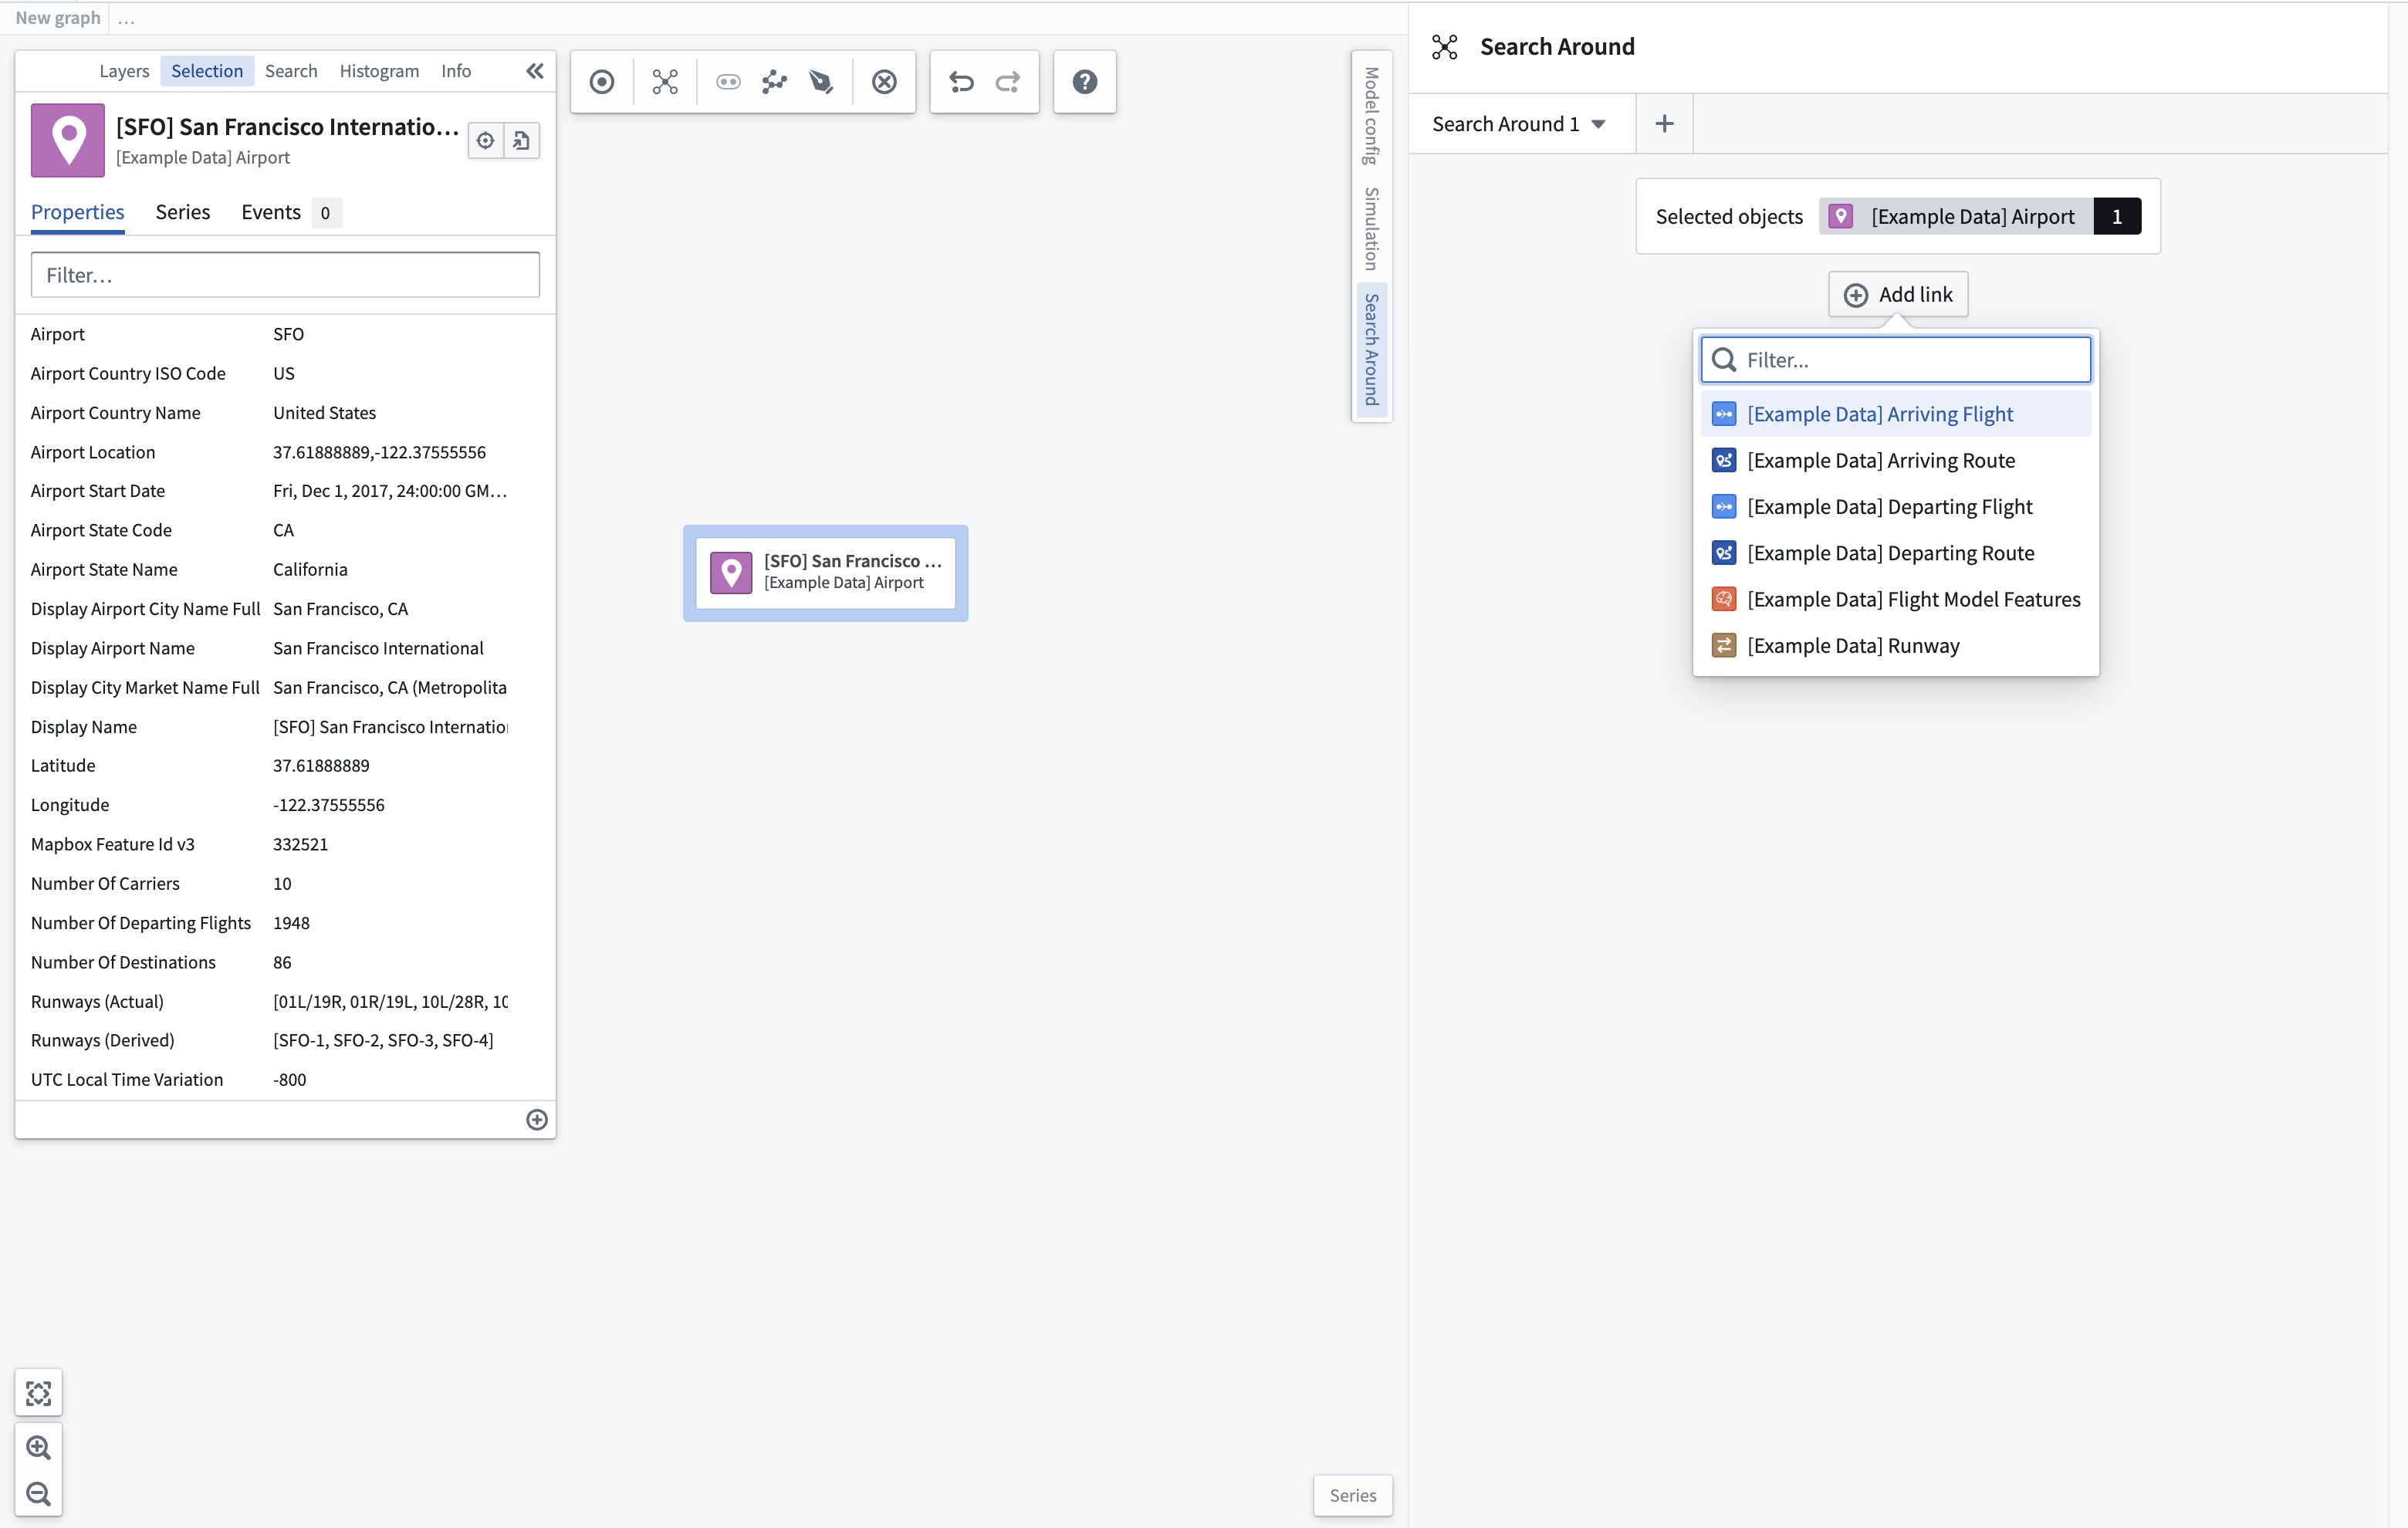This screenshot has height=1528, width=2408.
Task: Click the fit-to-screen icon
Action: pyautogui.click(x=39, y=1393)
